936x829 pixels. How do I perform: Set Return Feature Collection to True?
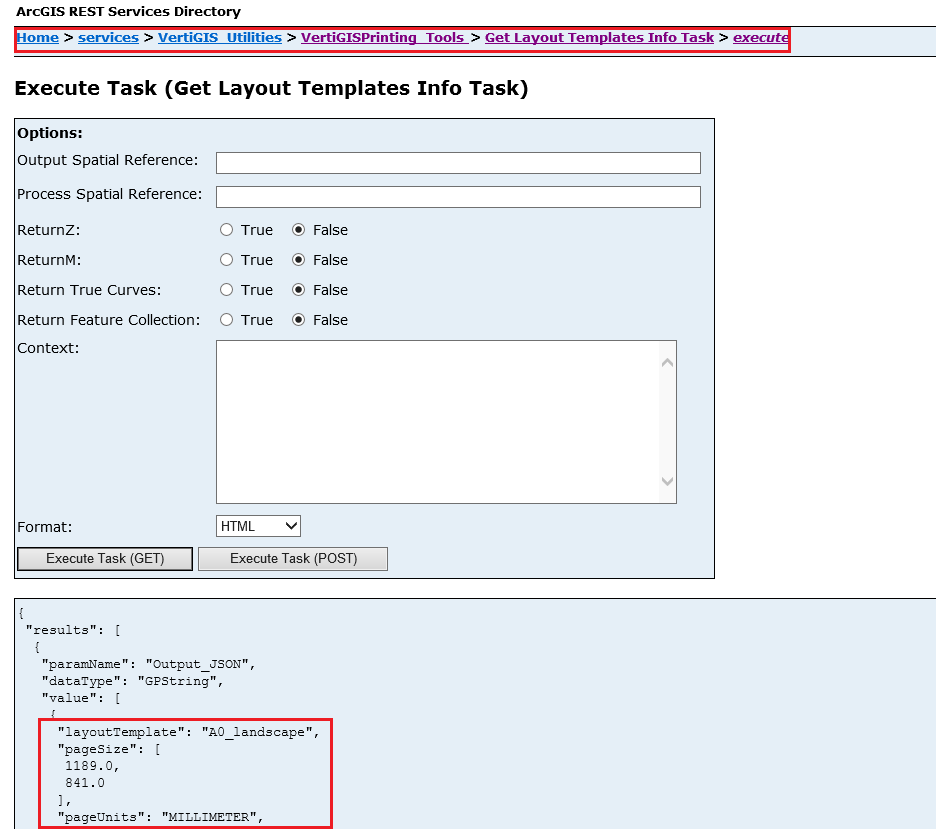tap(226, 319)
